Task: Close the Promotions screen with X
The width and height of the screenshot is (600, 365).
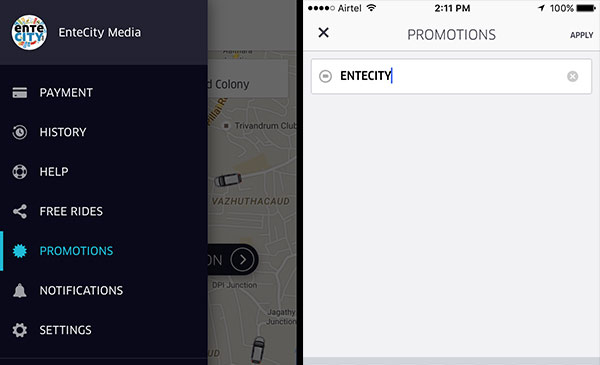Action: tap(324, 33)
